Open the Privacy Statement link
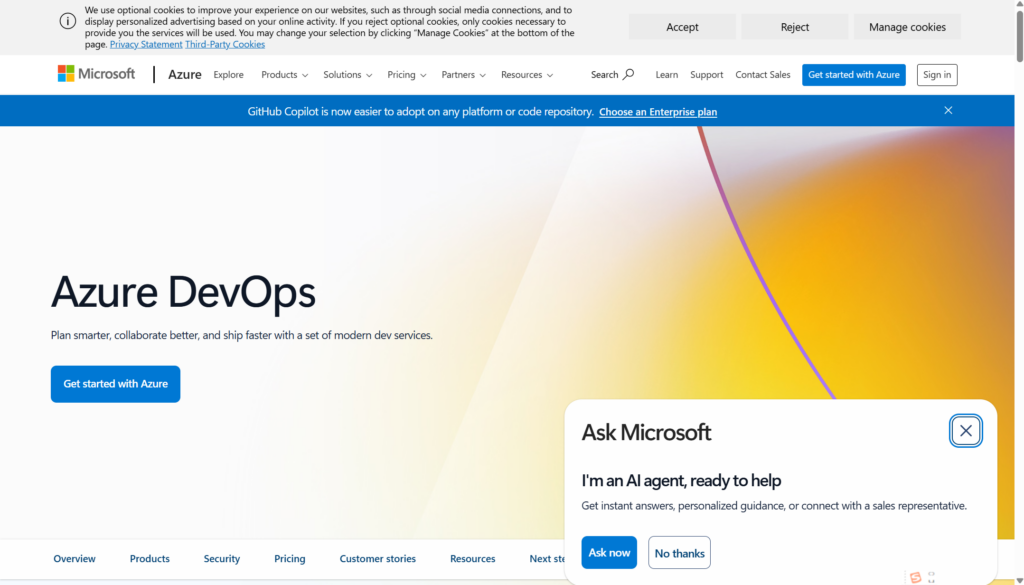This screenshot has width=1024, height=585. pos(146,44)
